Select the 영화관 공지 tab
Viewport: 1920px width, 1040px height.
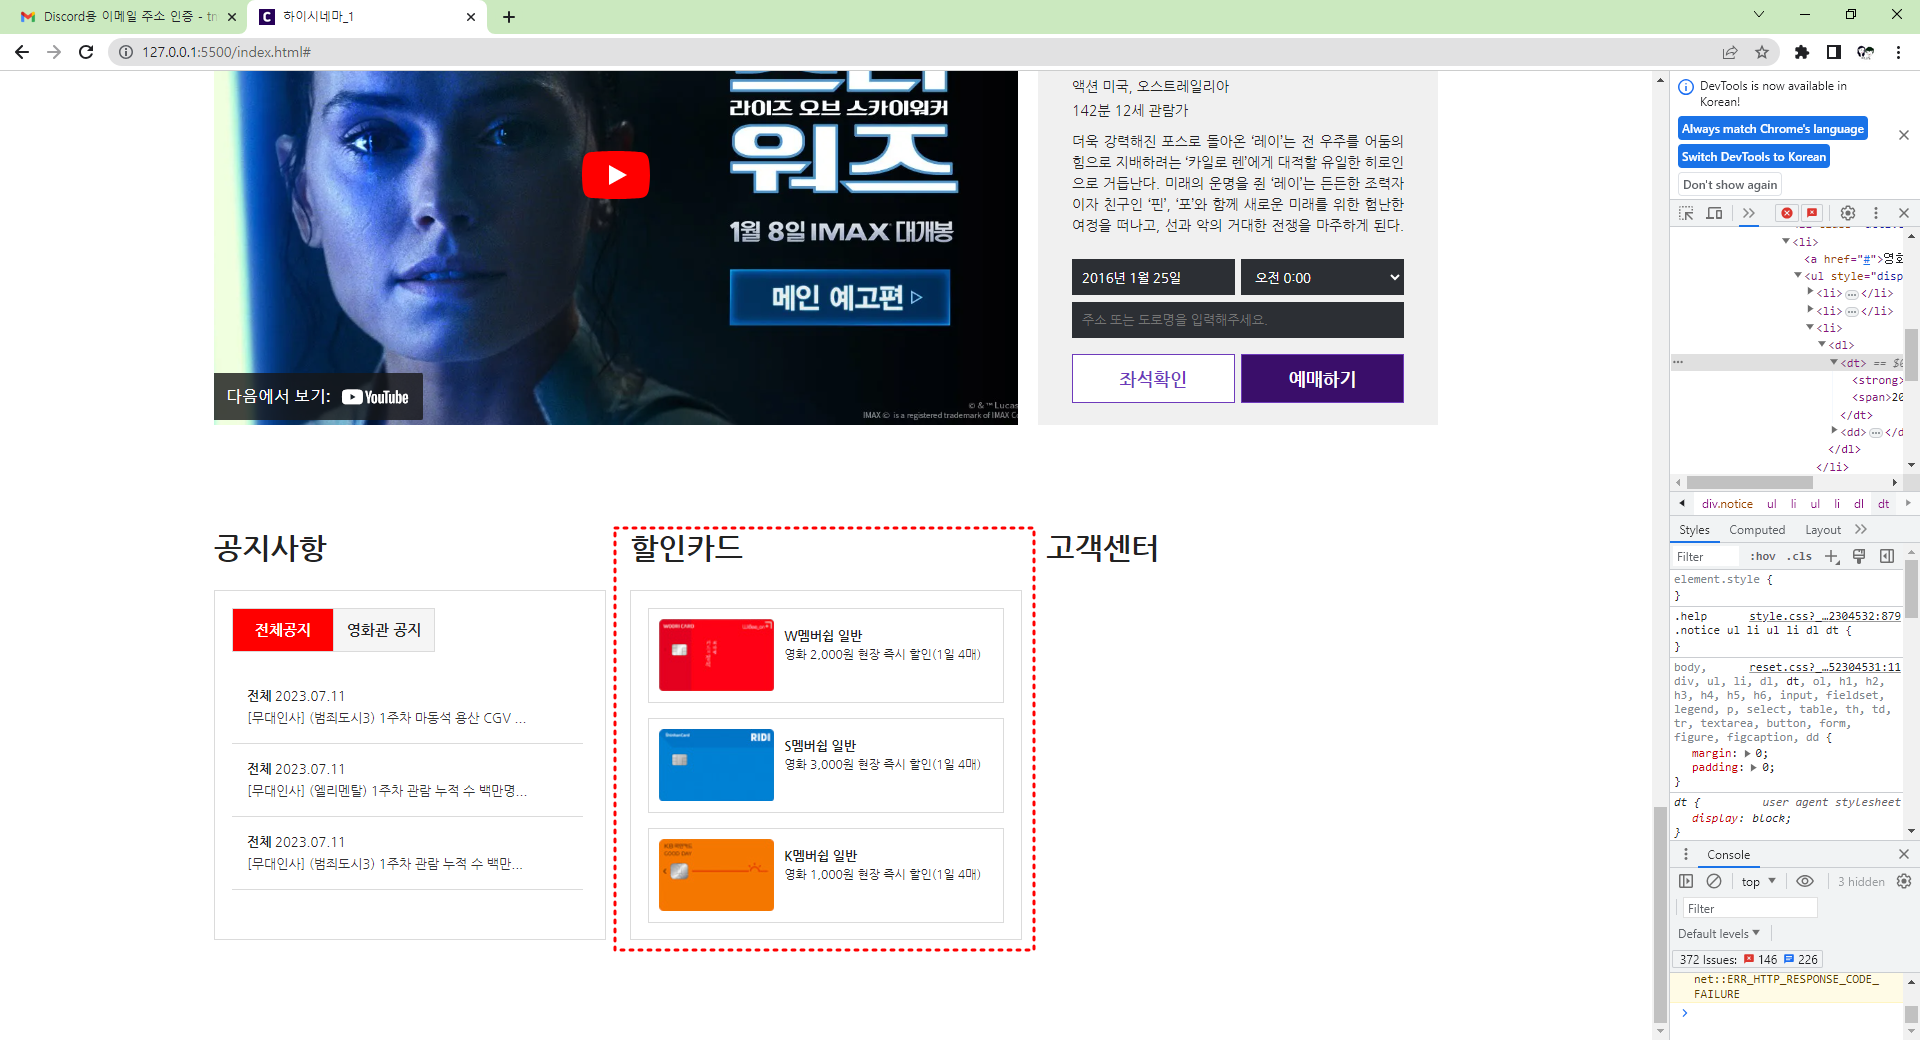(384, 630)
